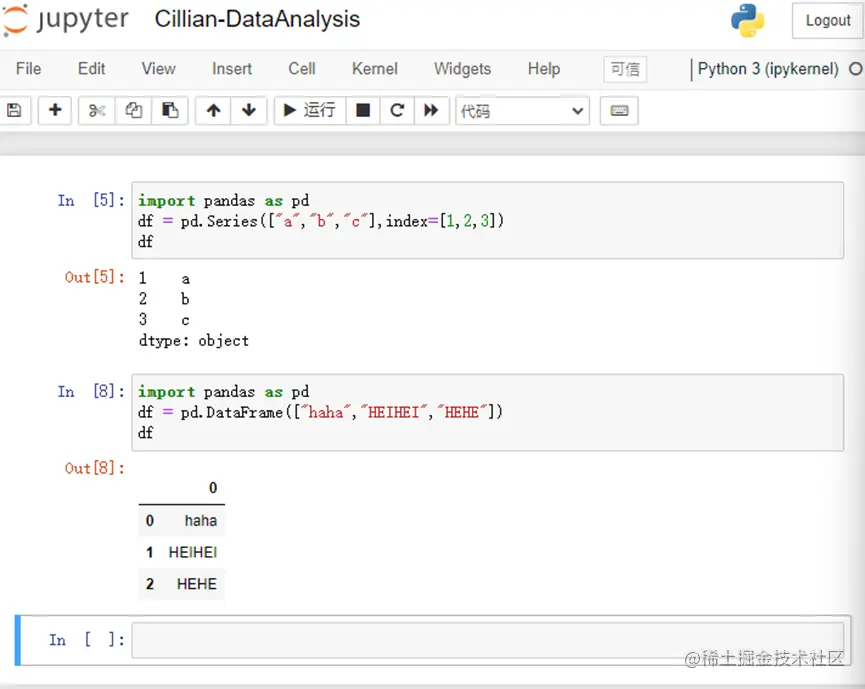This screenshot has width=865, height=689.
Task: Run the cell with 运行 button
Action: click(x=309, y=110)
